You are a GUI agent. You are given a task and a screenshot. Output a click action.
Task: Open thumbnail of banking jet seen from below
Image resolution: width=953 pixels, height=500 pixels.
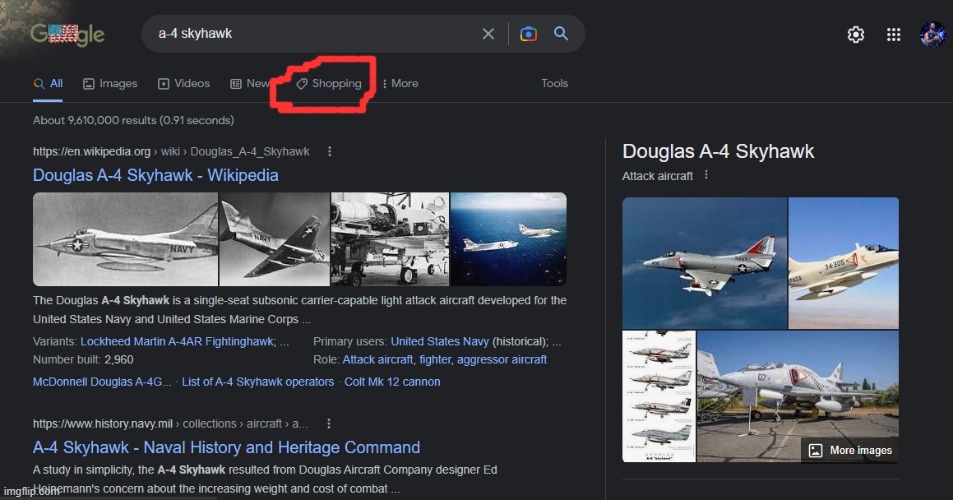(274, 239)
